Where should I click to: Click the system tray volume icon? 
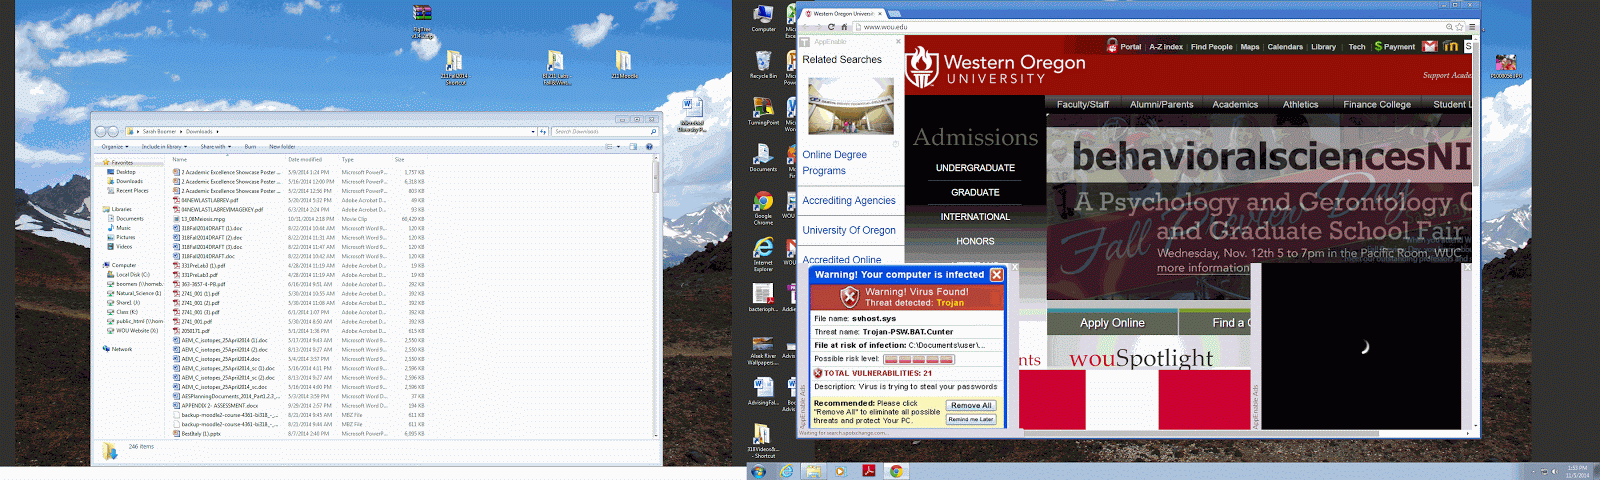1555,471
